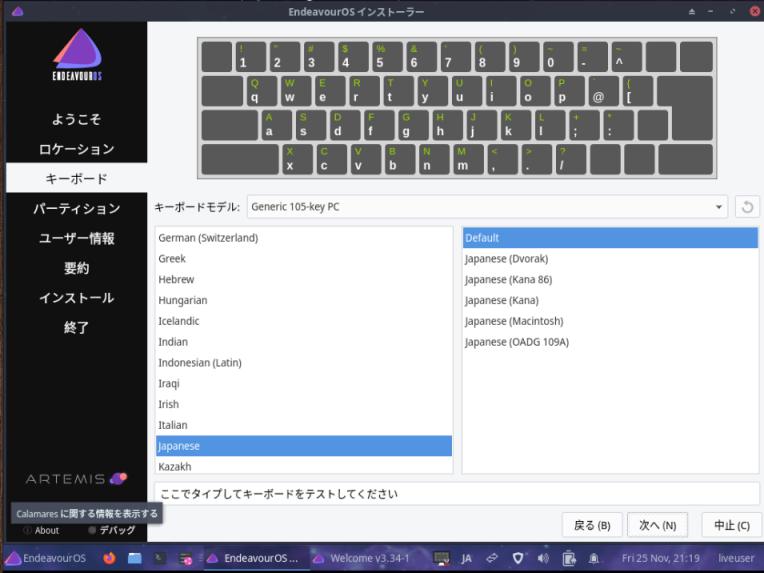Viewport: 764px width, 573px height.
Task: Click the keyboard test input field
Action: click(457, 494)
